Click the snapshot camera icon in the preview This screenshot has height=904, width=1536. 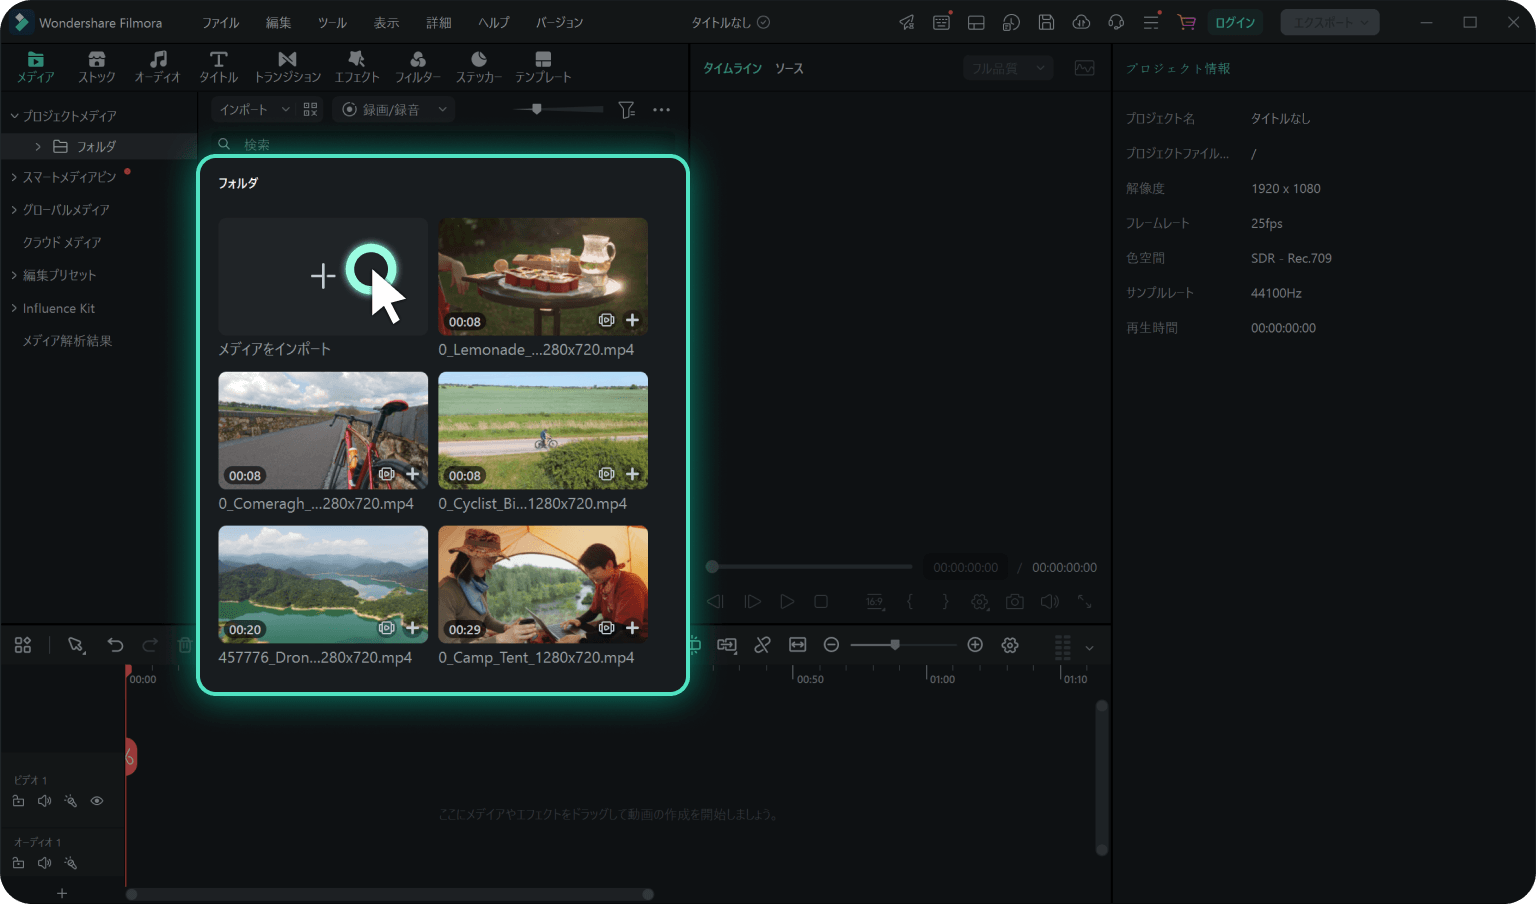(x=1015, y=602)
